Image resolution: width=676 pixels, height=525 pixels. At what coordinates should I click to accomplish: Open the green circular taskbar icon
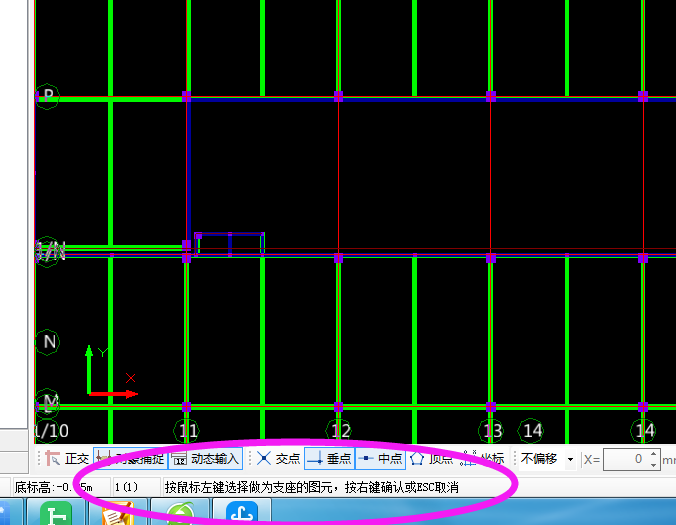(180, 513)
